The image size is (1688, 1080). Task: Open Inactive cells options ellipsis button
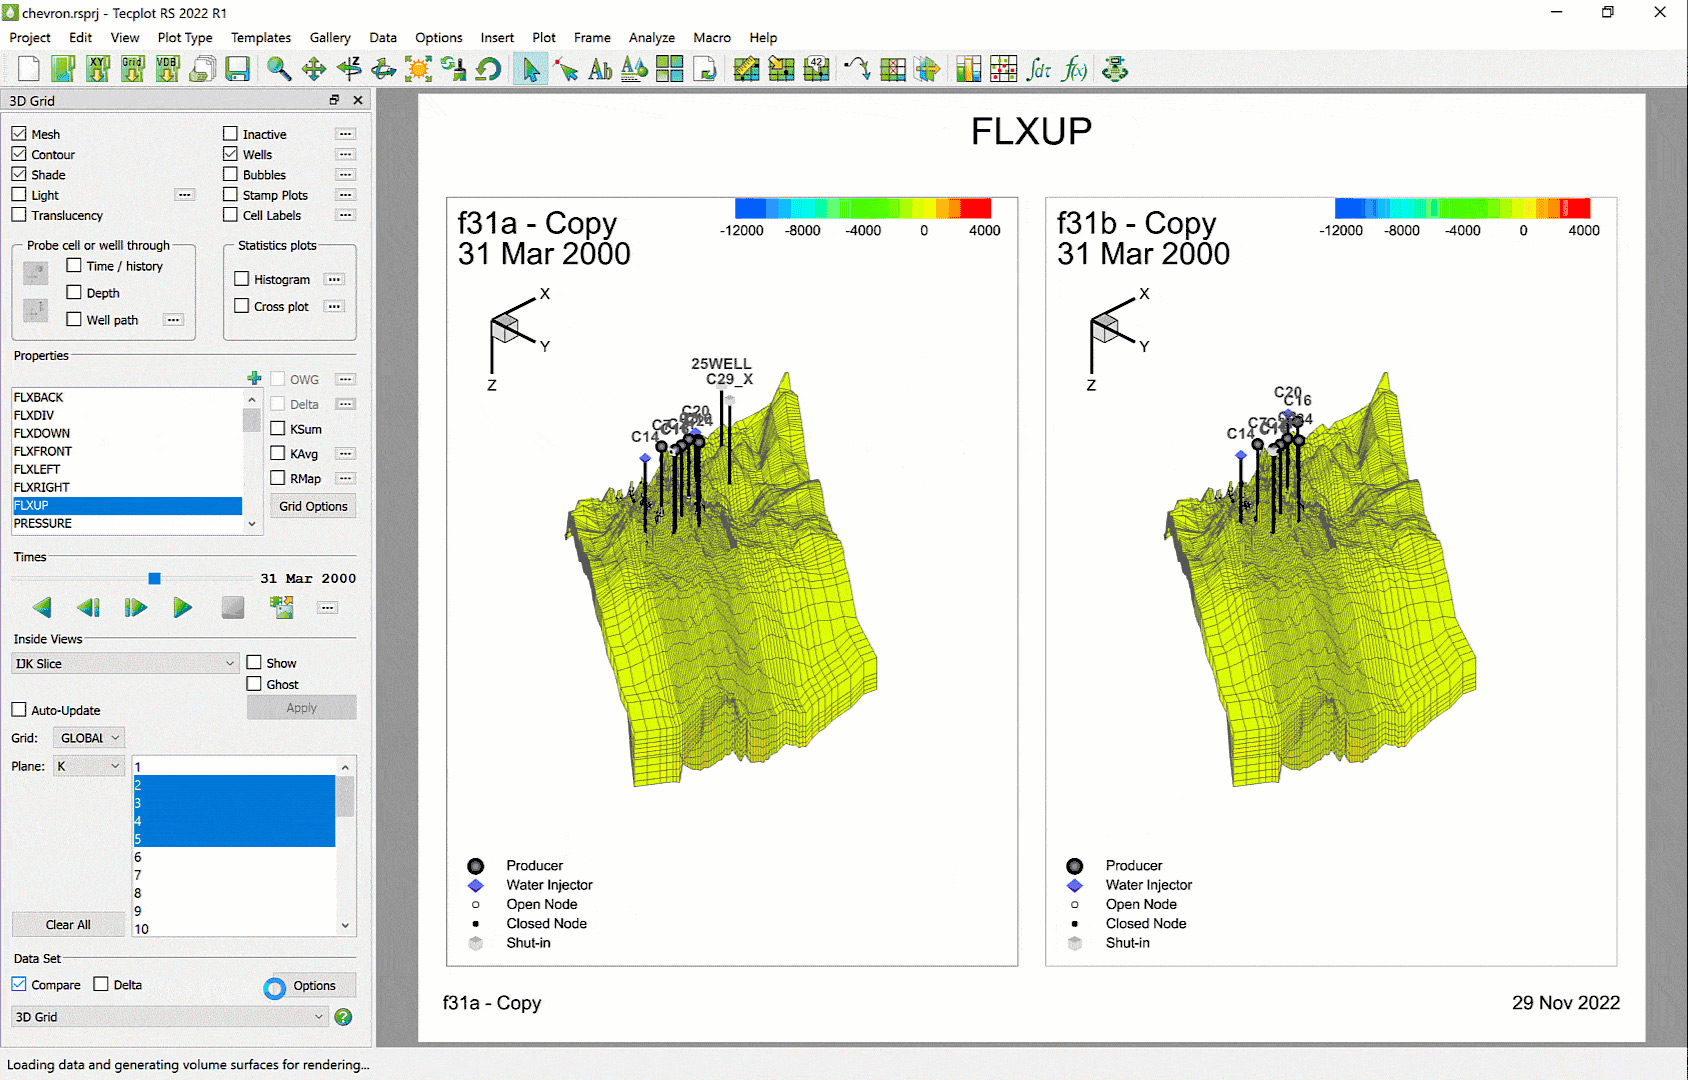point(345,134)
